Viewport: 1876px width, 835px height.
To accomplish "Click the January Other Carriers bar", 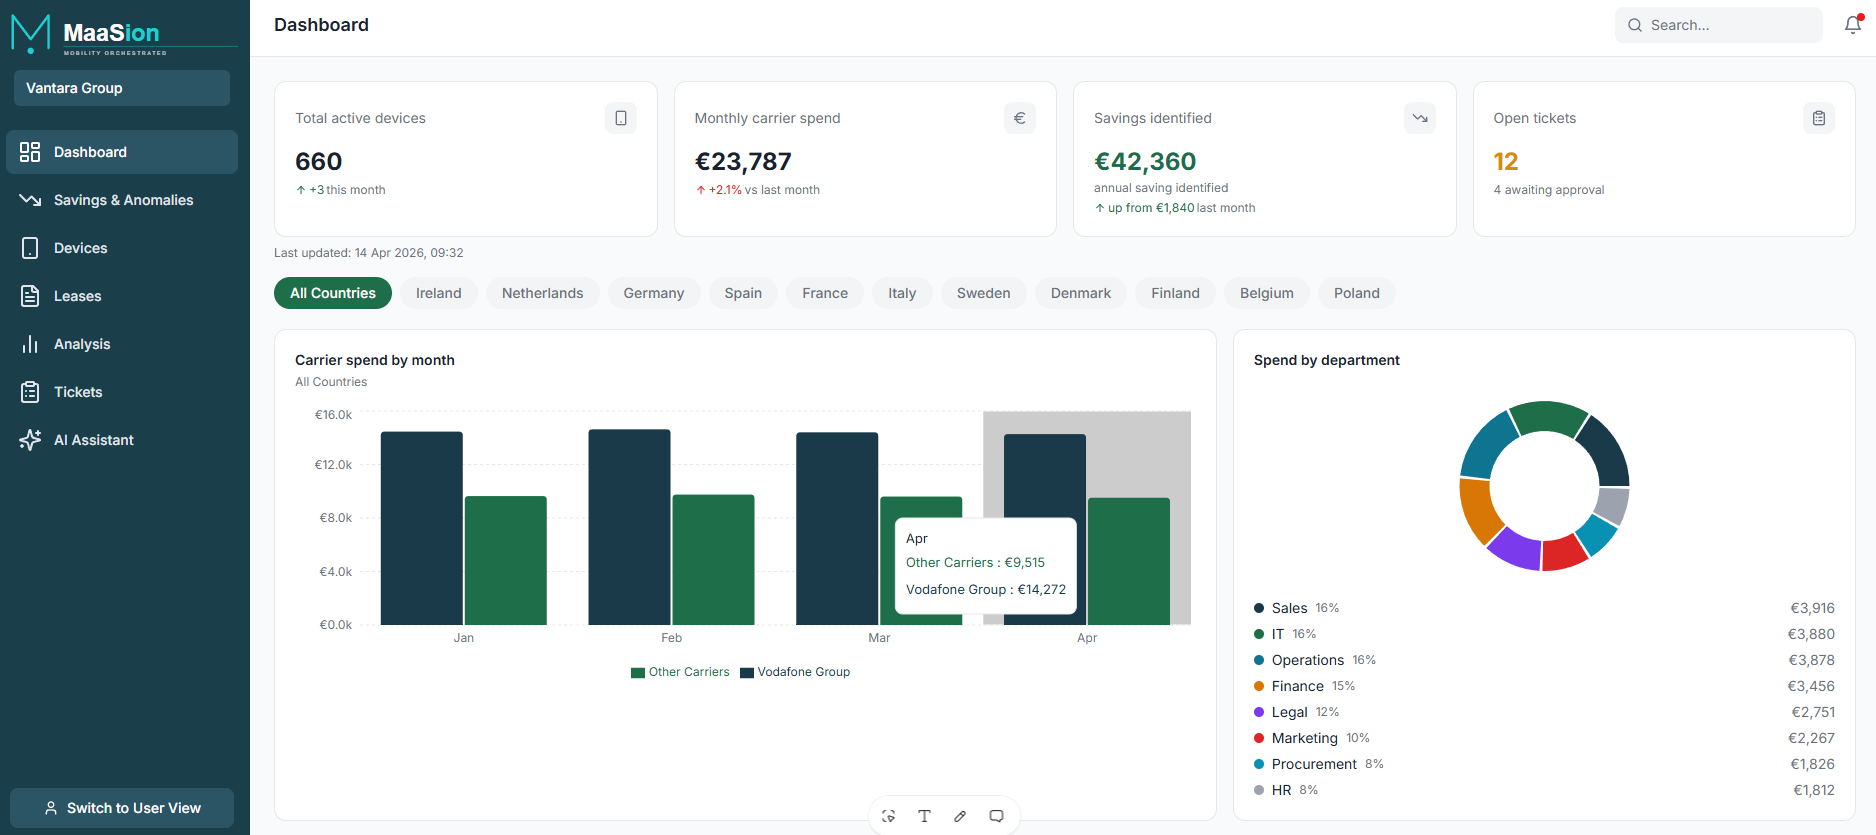I will click(x=506, y=560).
